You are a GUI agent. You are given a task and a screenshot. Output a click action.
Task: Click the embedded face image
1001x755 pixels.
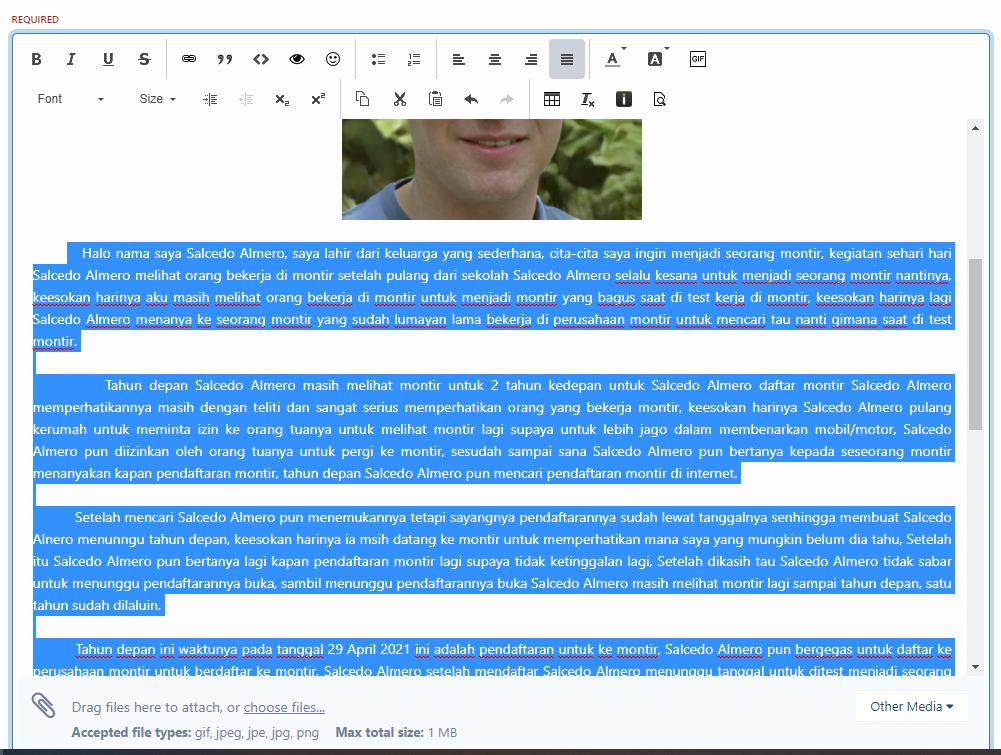[492, 169]
